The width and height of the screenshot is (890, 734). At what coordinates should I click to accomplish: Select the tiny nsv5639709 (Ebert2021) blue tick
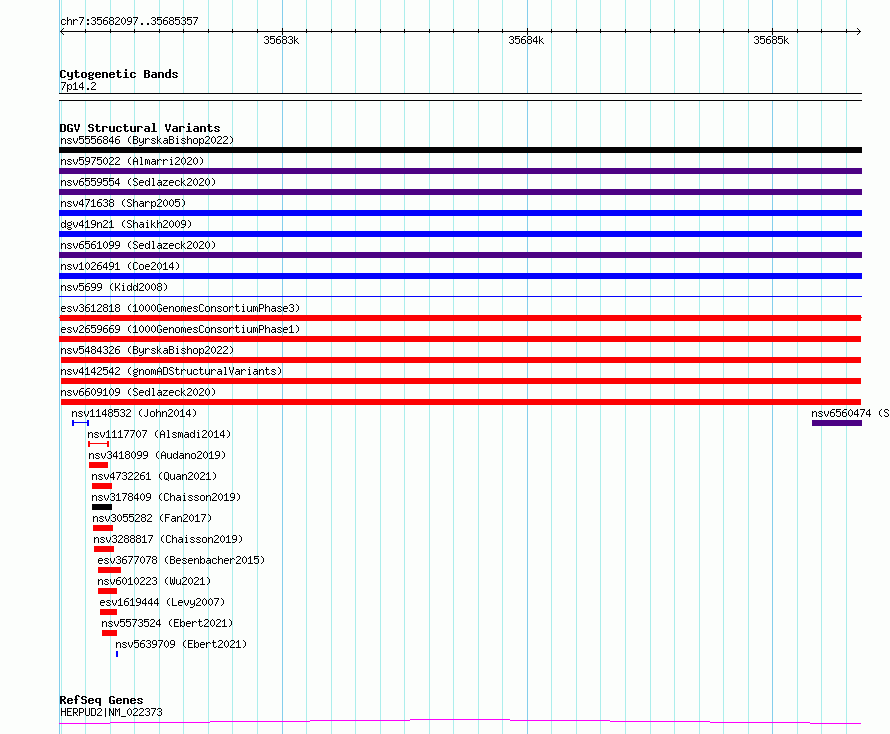(117, 654)
